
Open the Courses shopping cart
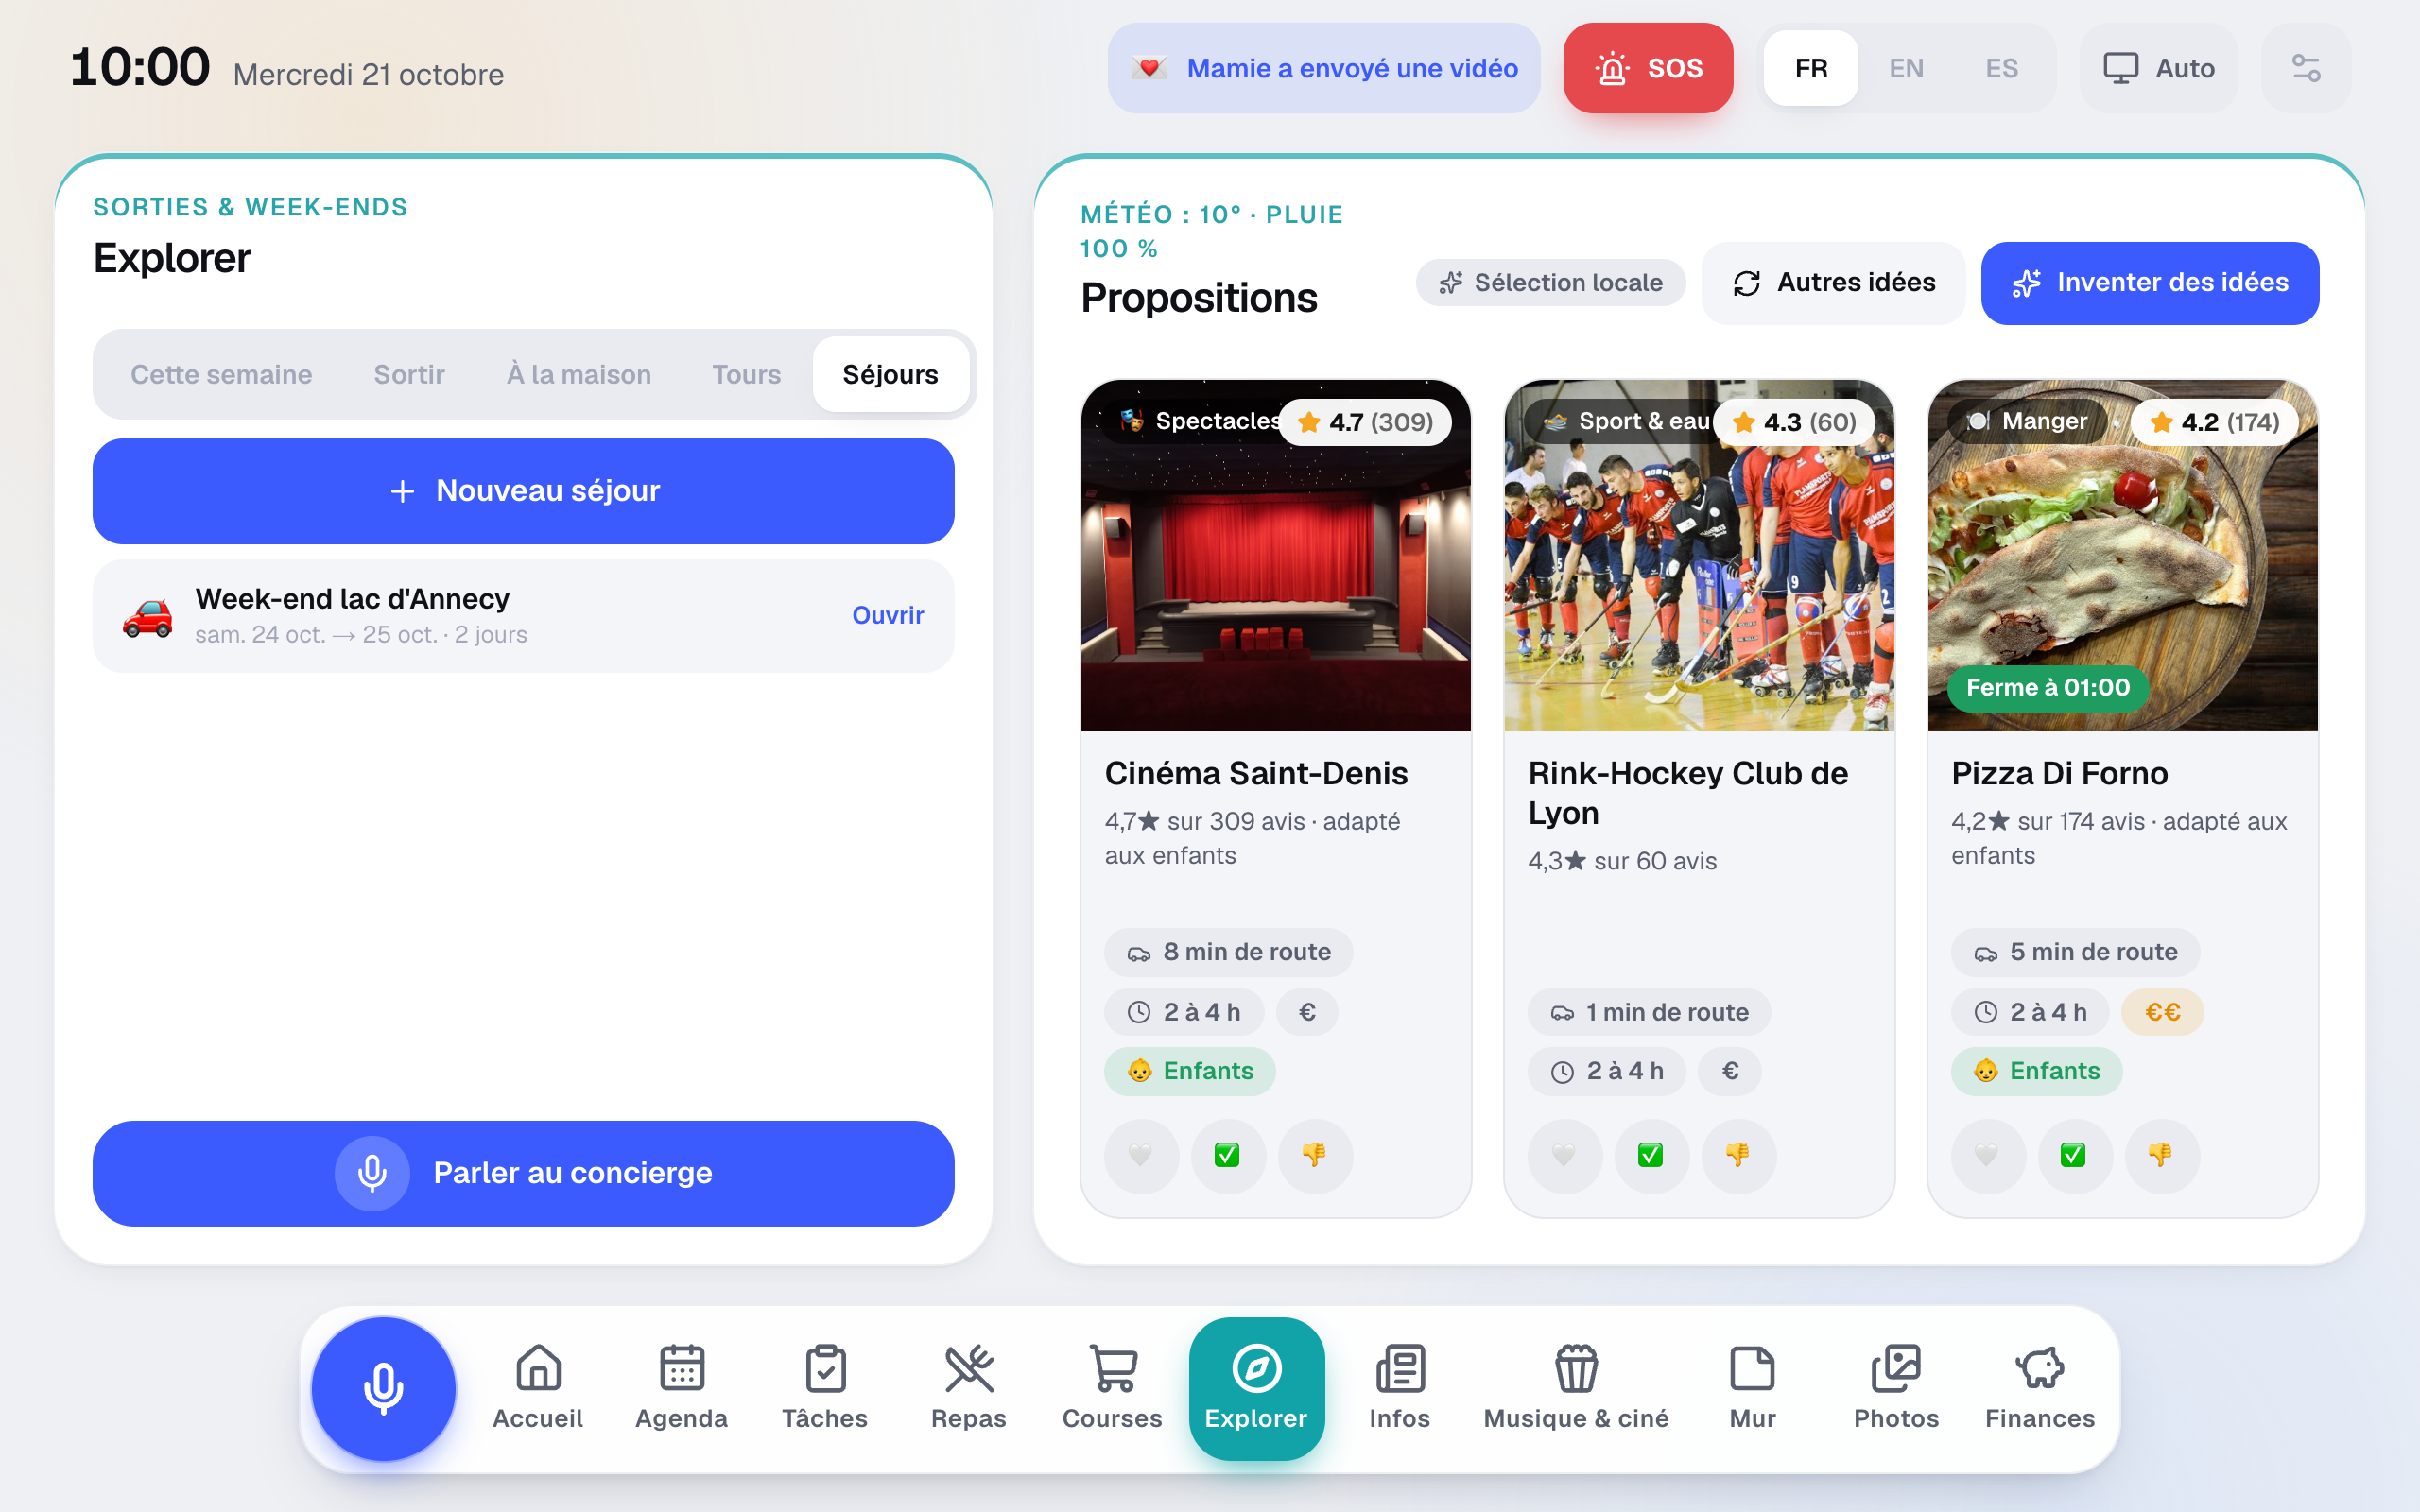(x=1112, y=1388)
